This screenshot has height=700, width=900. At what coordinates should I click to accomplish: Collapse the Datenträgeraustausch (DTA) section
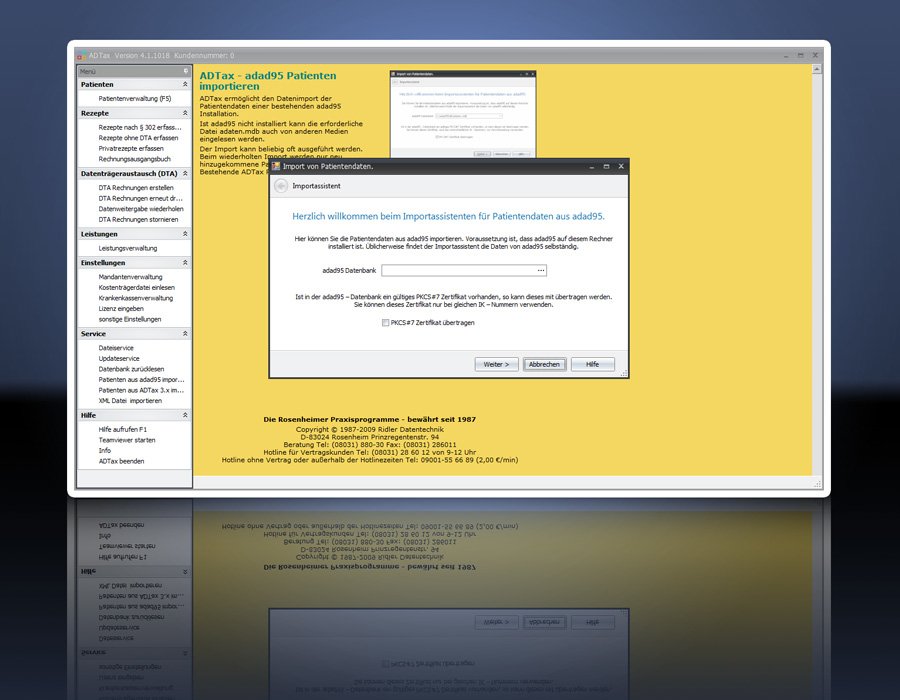tap(185, 173)
